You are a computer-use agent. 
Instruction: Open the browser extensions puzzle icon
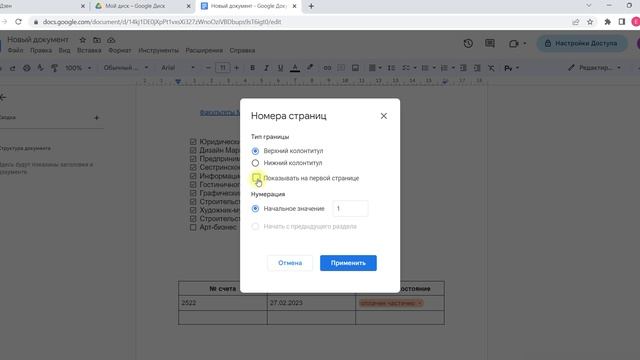tap(607, 22)
